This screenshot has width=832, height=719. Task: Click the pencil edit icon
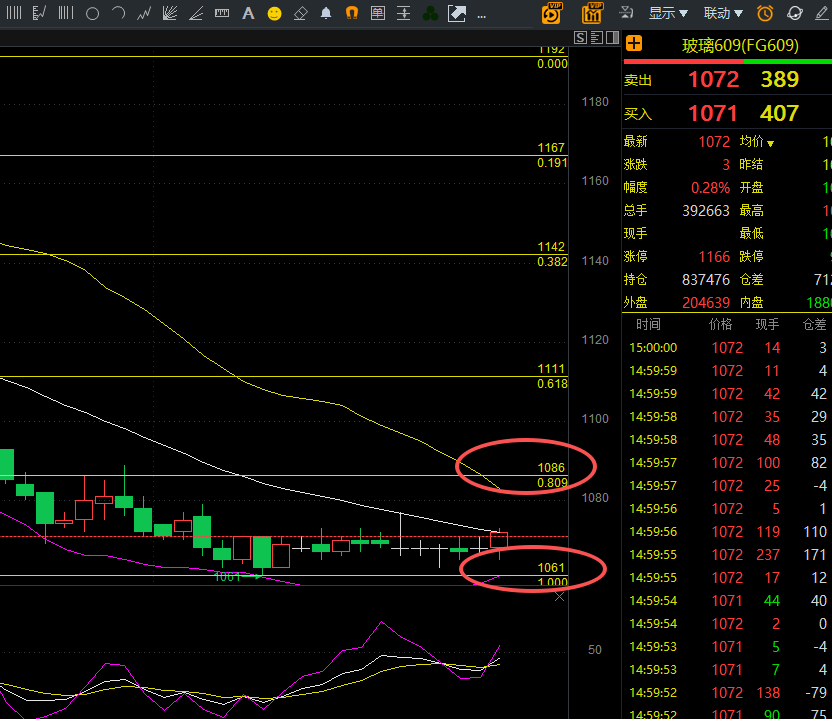(x=821, y=13)
